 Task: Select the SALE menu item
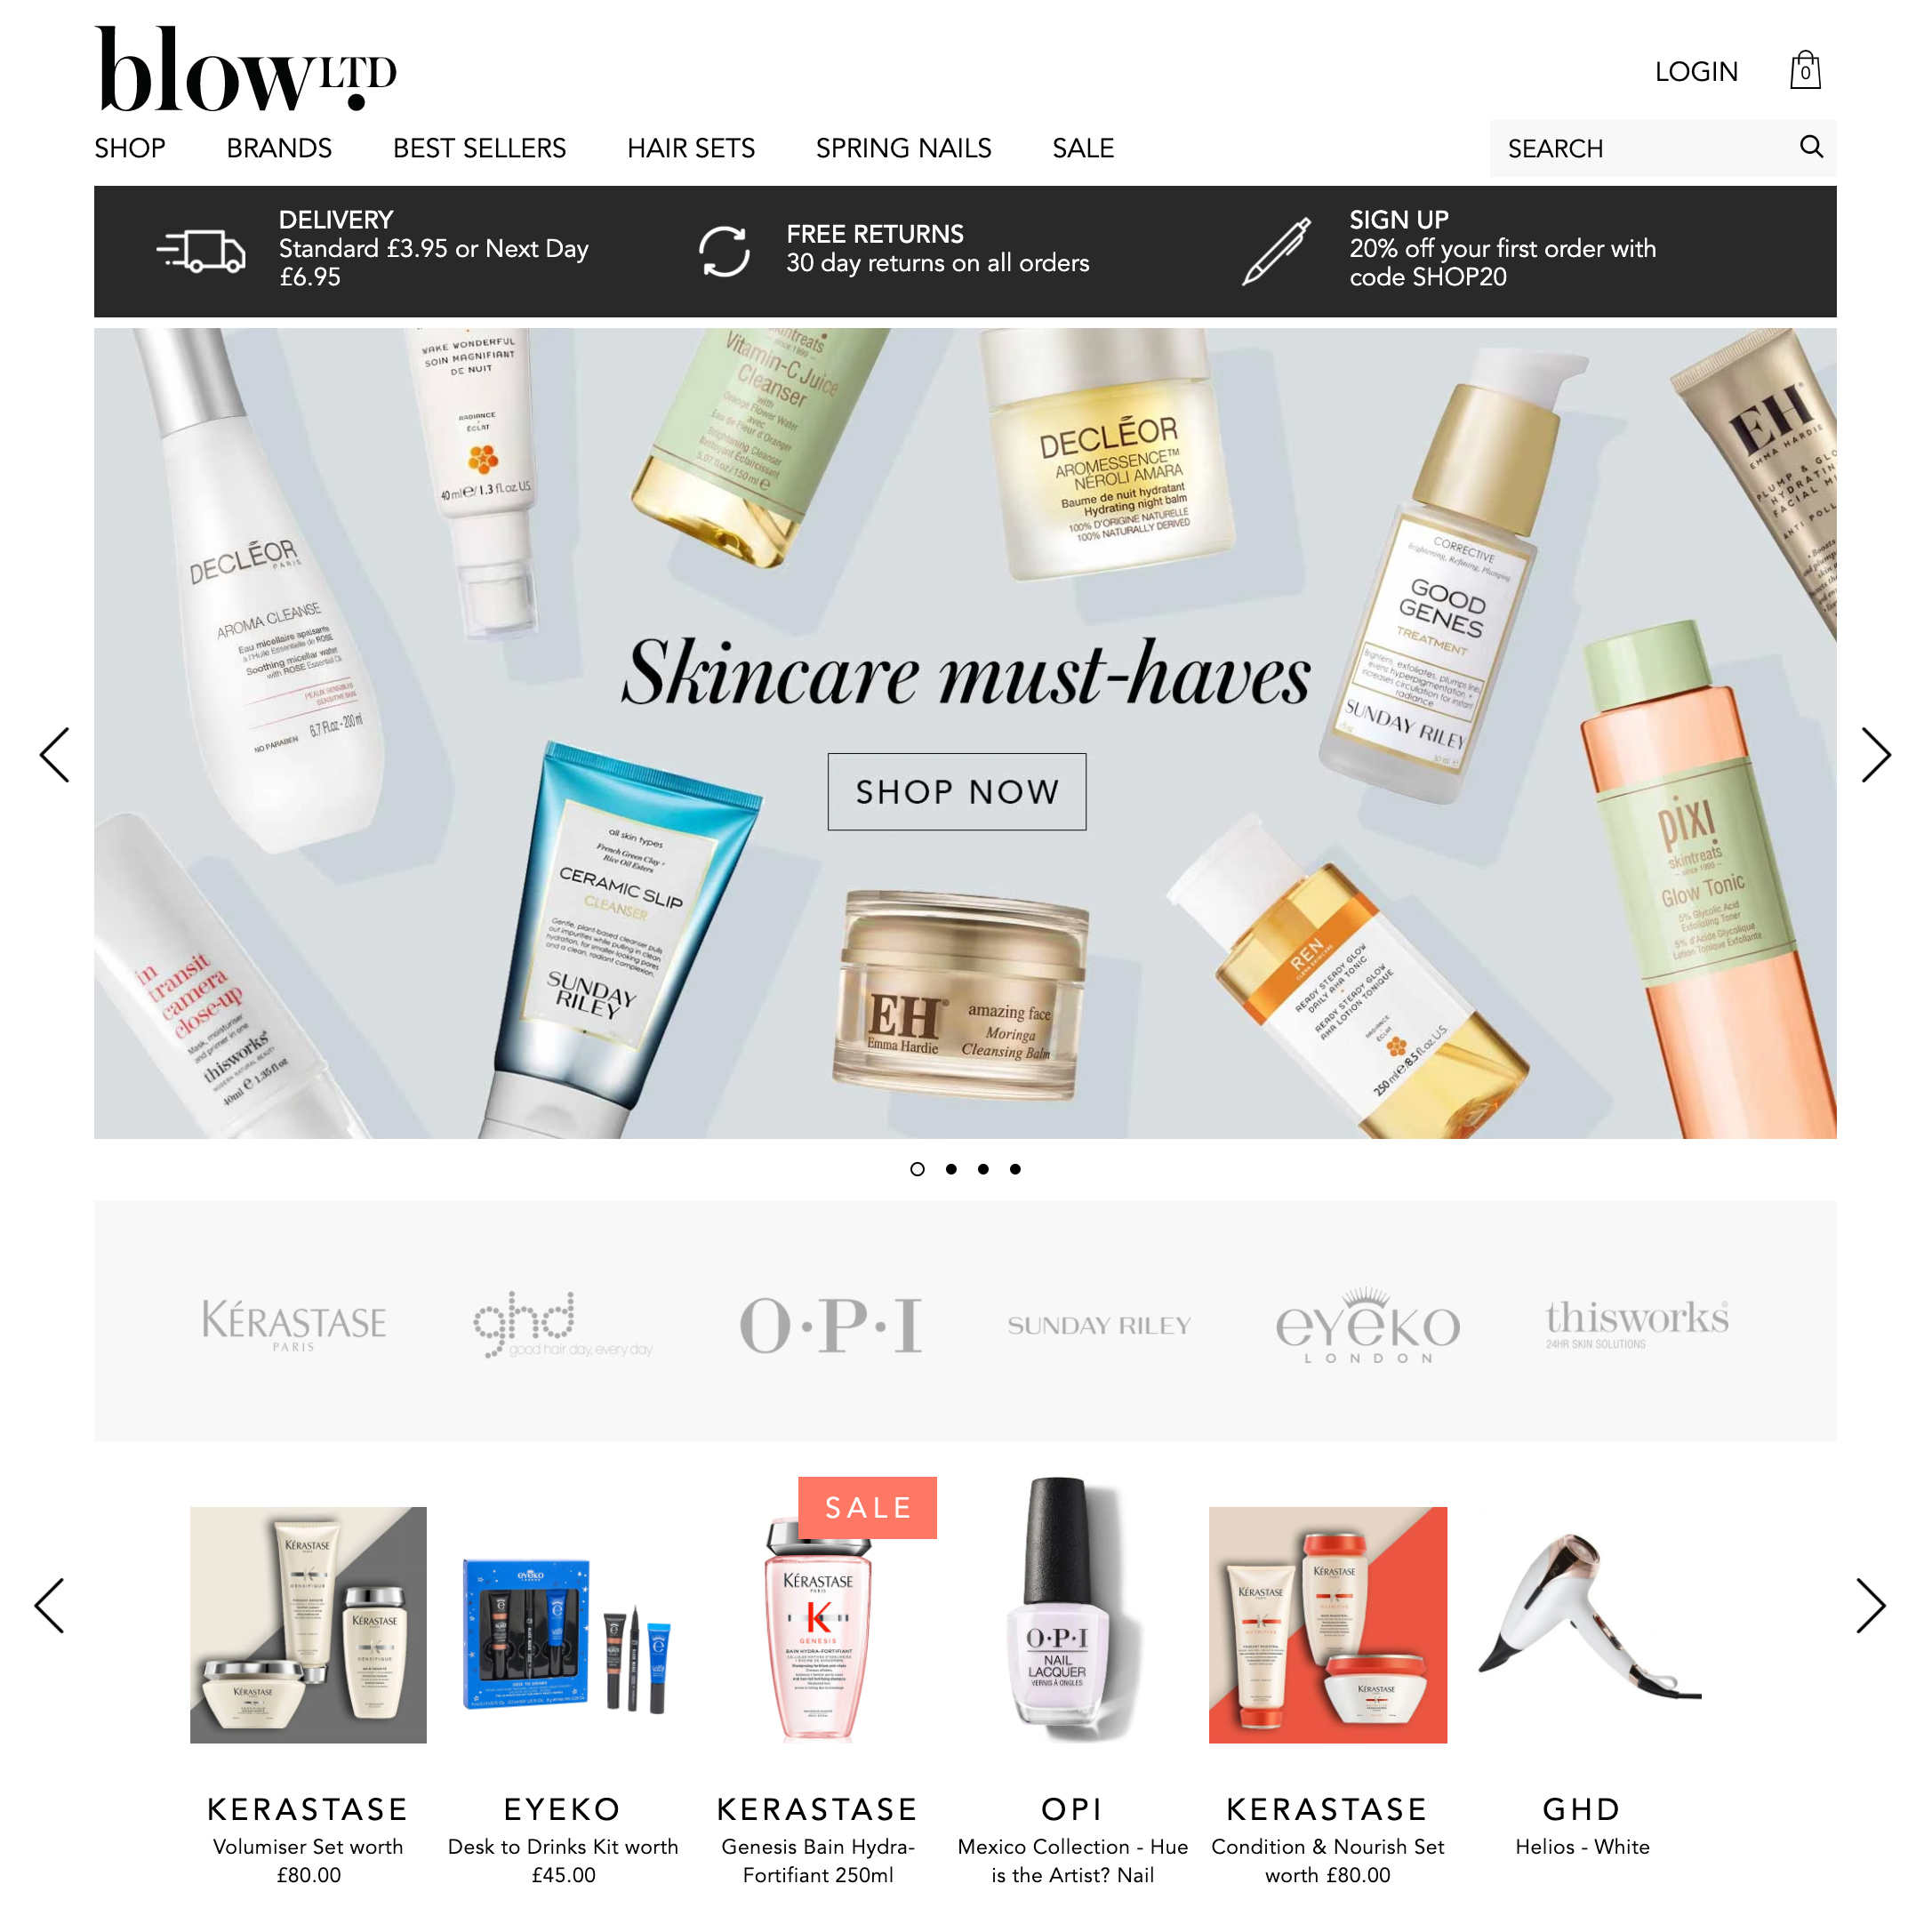tap(1081, 148)
